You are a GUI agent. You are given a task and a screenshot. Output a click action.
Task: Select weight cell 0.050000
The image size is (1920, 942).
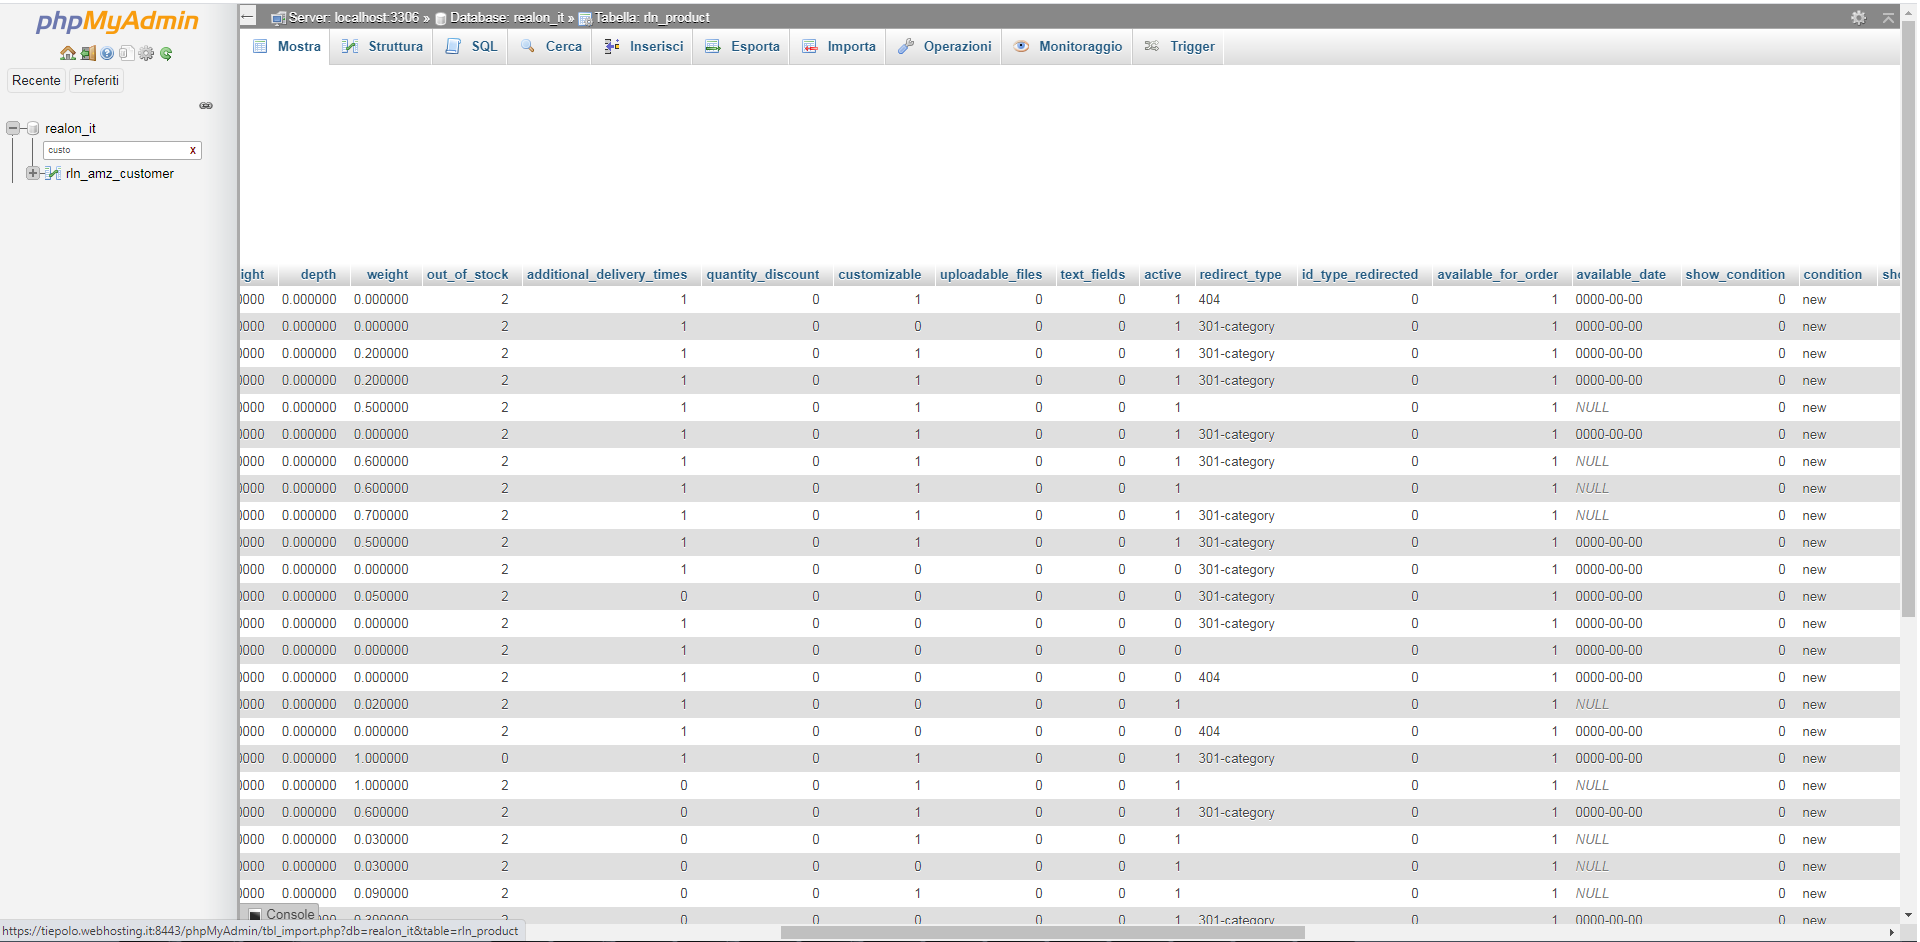coord(381,596)
